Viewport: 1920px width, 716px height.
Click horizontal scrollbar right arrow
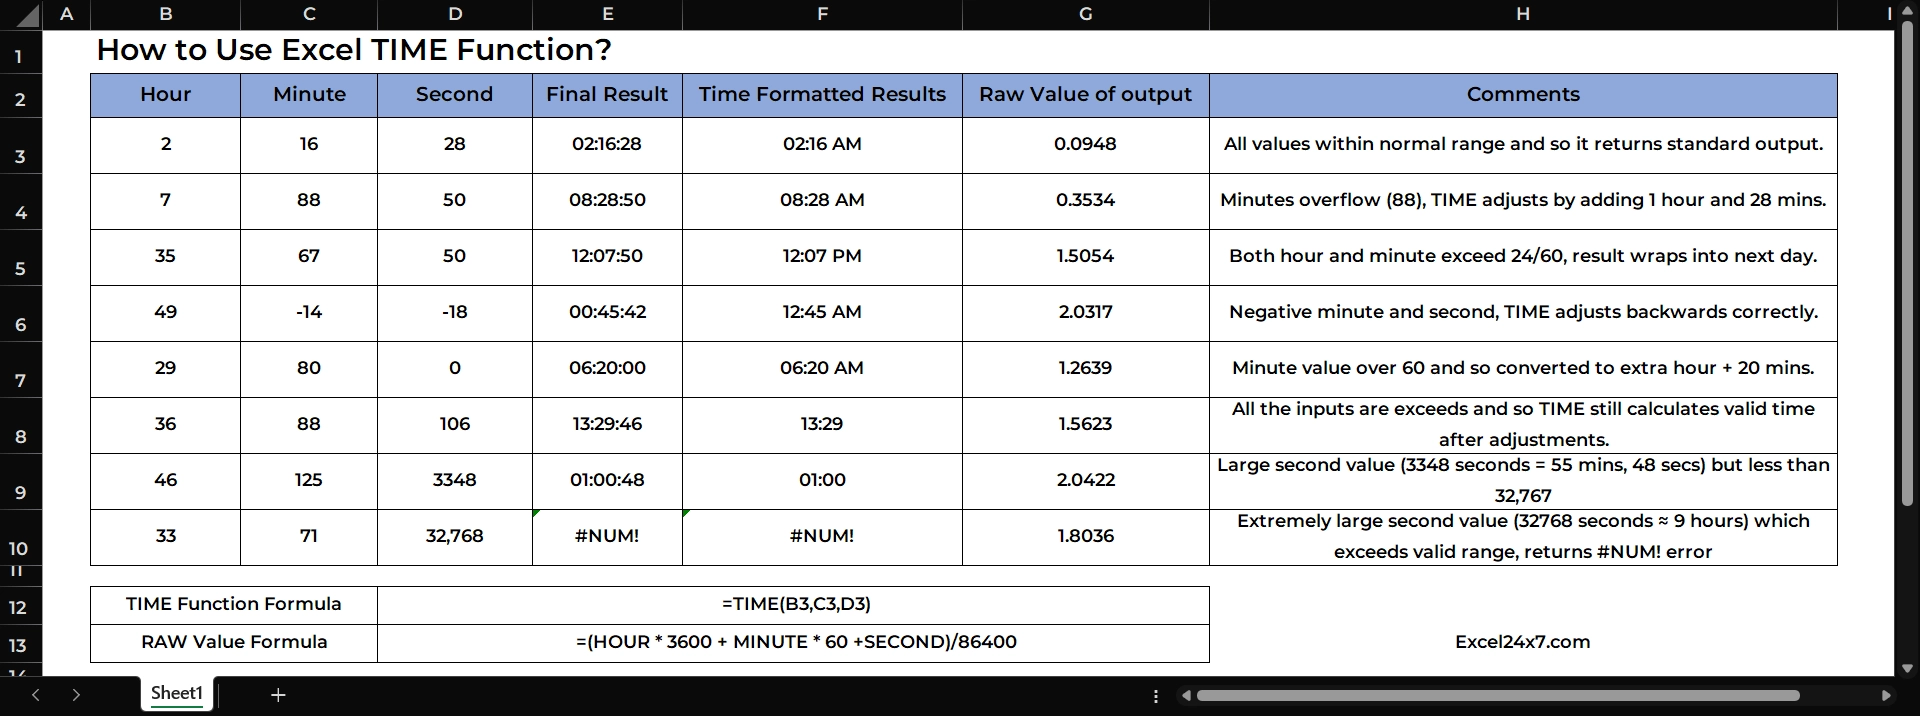coord(1886,696)
